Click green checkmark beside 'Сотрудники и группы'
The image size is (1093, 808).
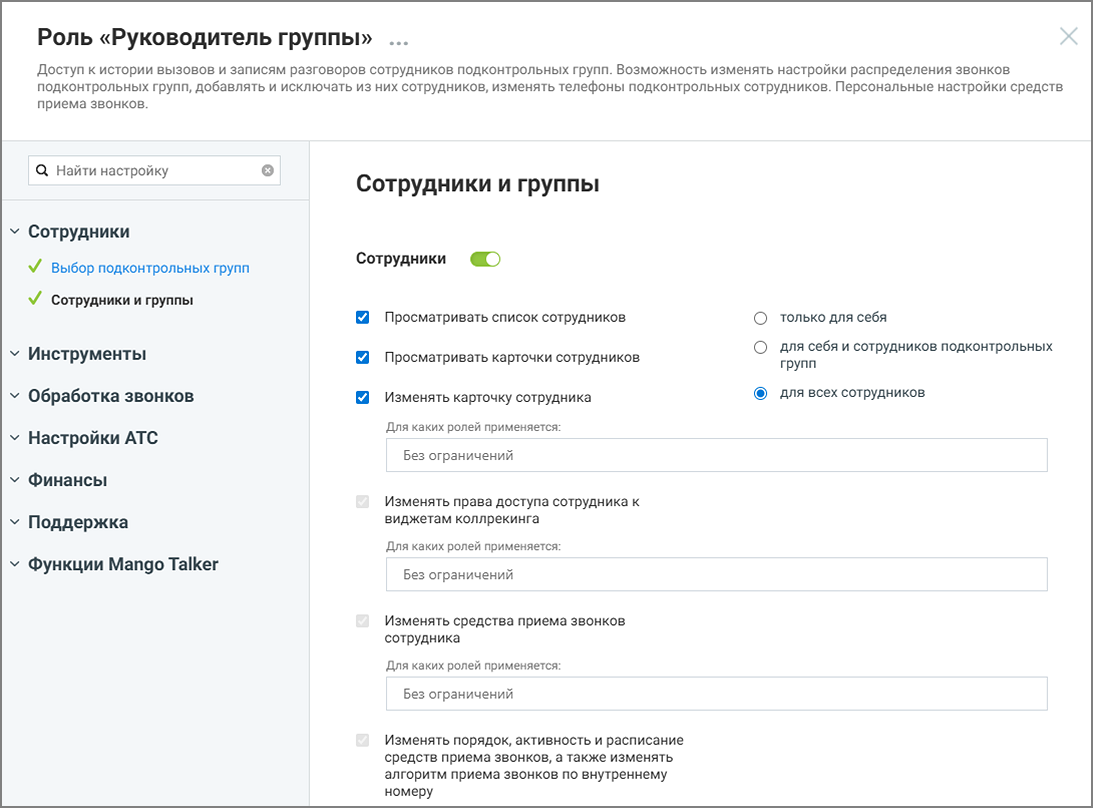[35, 299]
